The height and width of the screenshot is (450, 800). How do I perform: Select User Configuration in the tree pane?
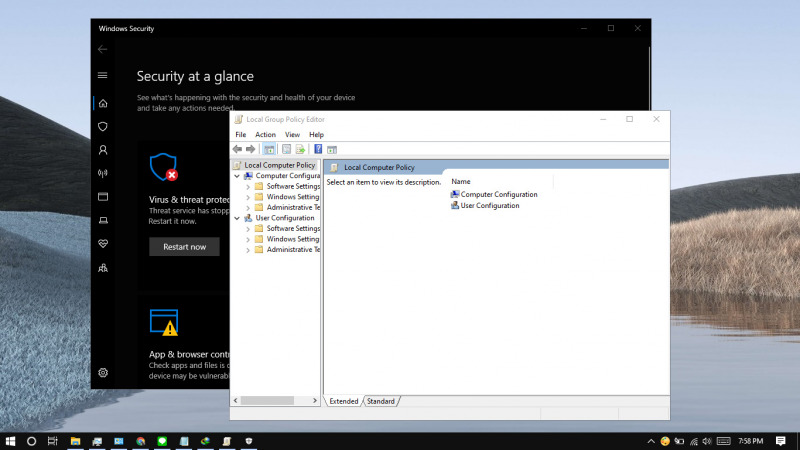tap(285, 218)
